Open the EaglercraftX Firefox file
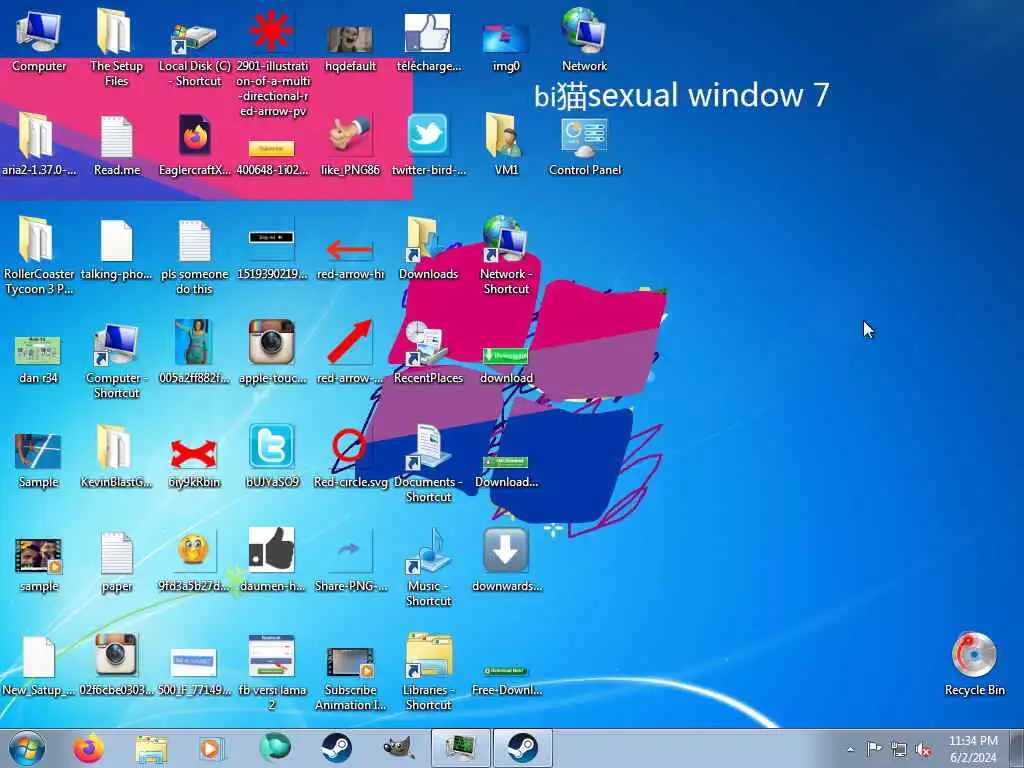Viewport: 1024px width, 768px height. click(194, 145)
